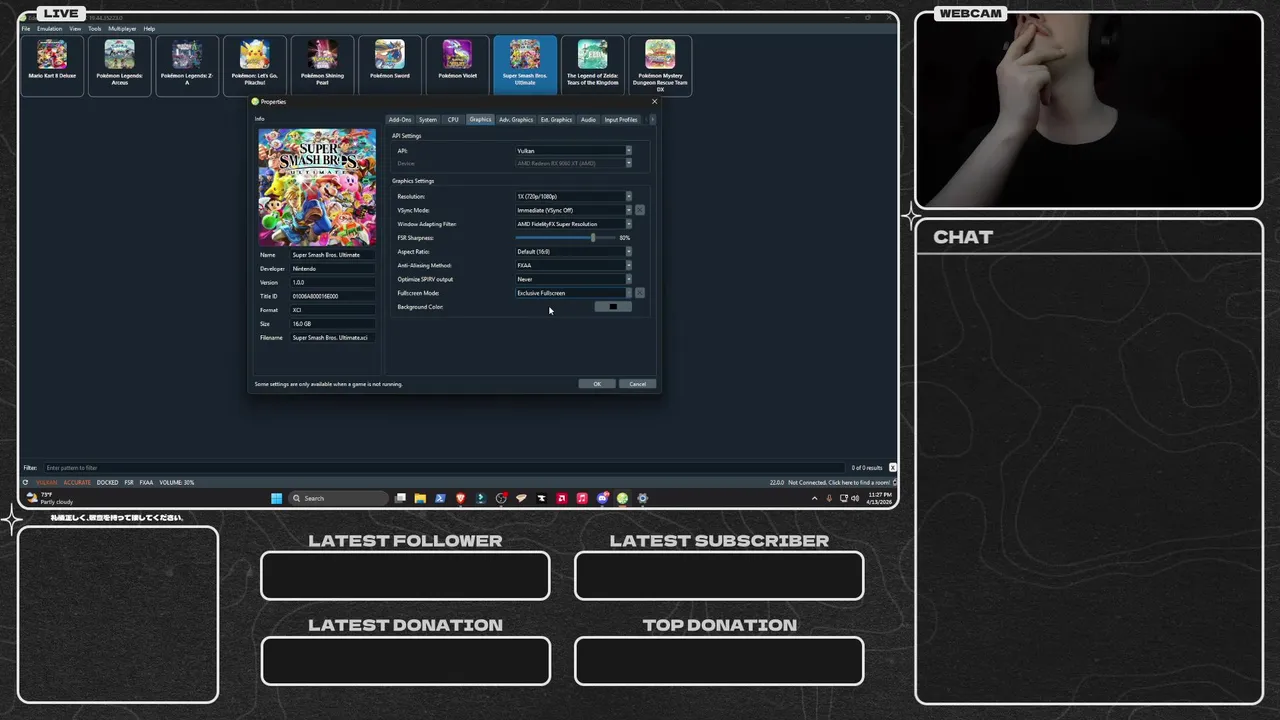Switch to the System tab

click(428, 120)
